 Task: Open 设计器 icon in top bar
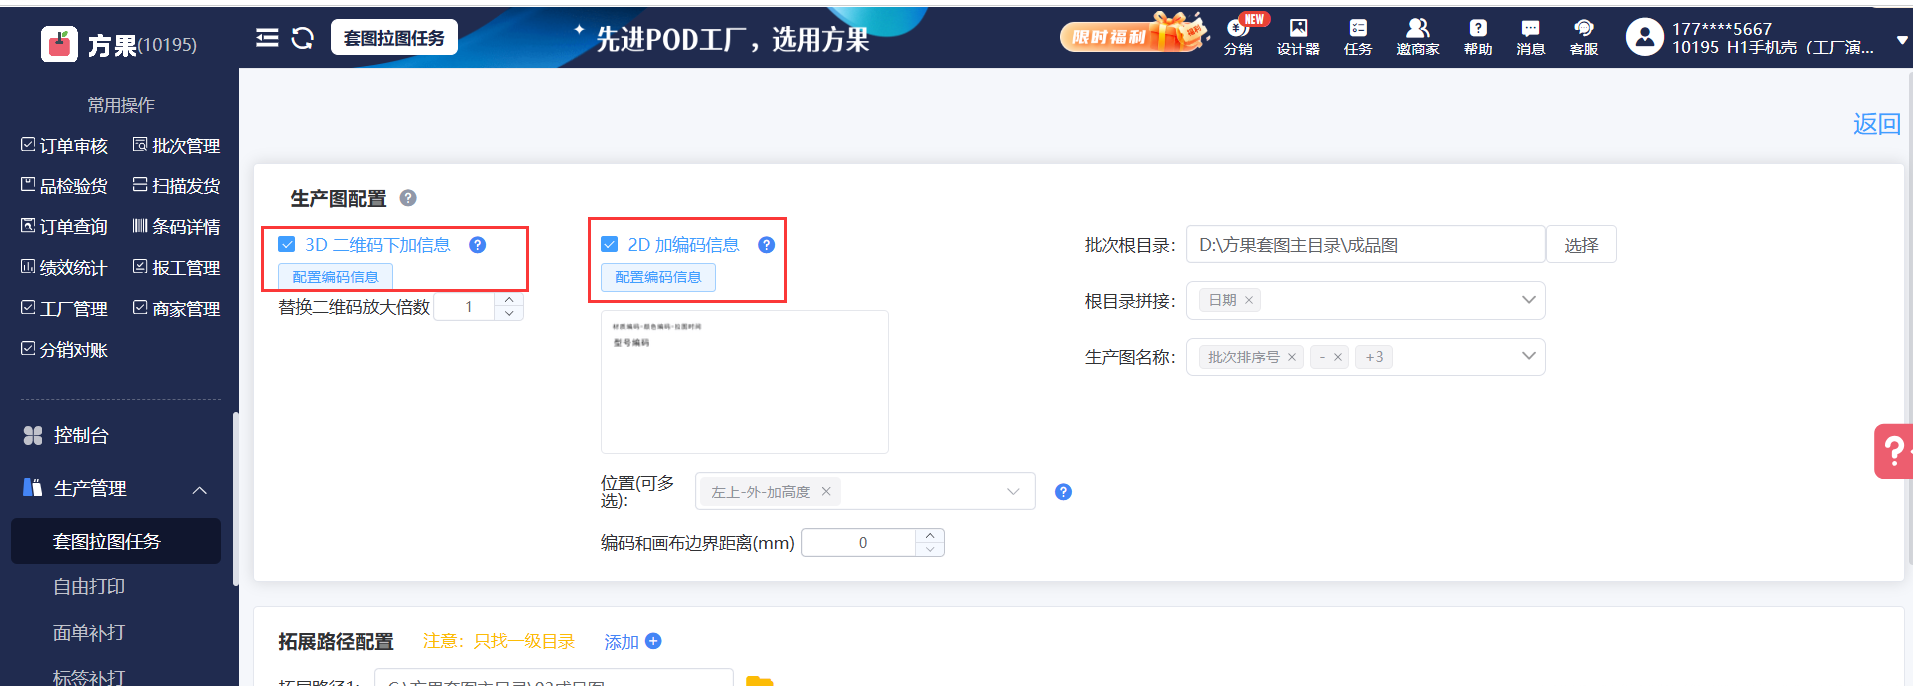tap(1298, 36)
